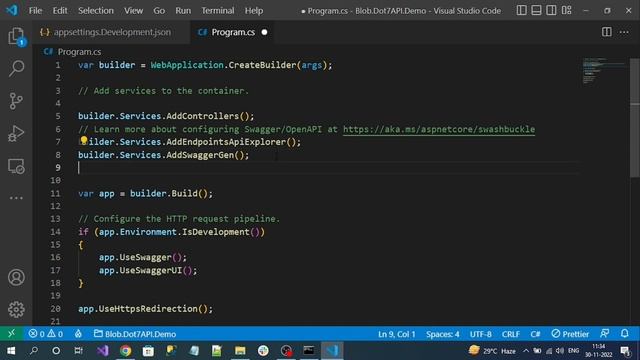The image size is (640, 360).
Task: Open the terminal window from taskbar
Action: pos(309,351)
